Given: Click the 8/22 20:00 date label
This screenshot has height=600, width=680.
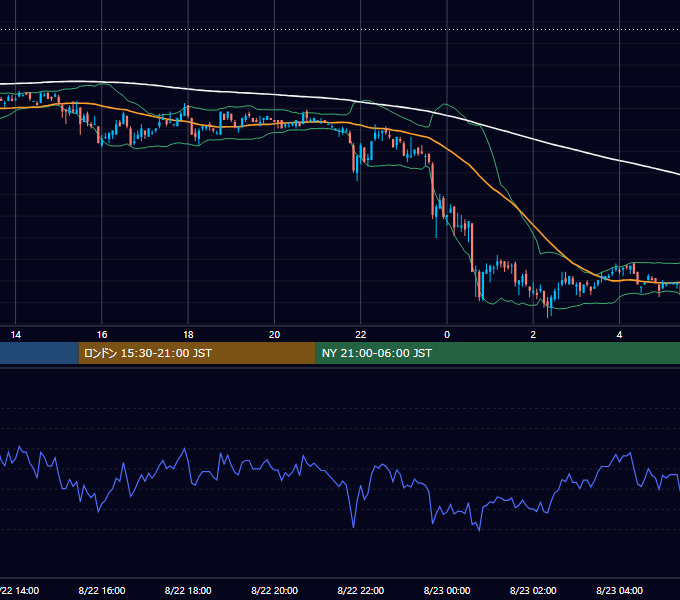Looking at the screenshot, I should 275,590.
